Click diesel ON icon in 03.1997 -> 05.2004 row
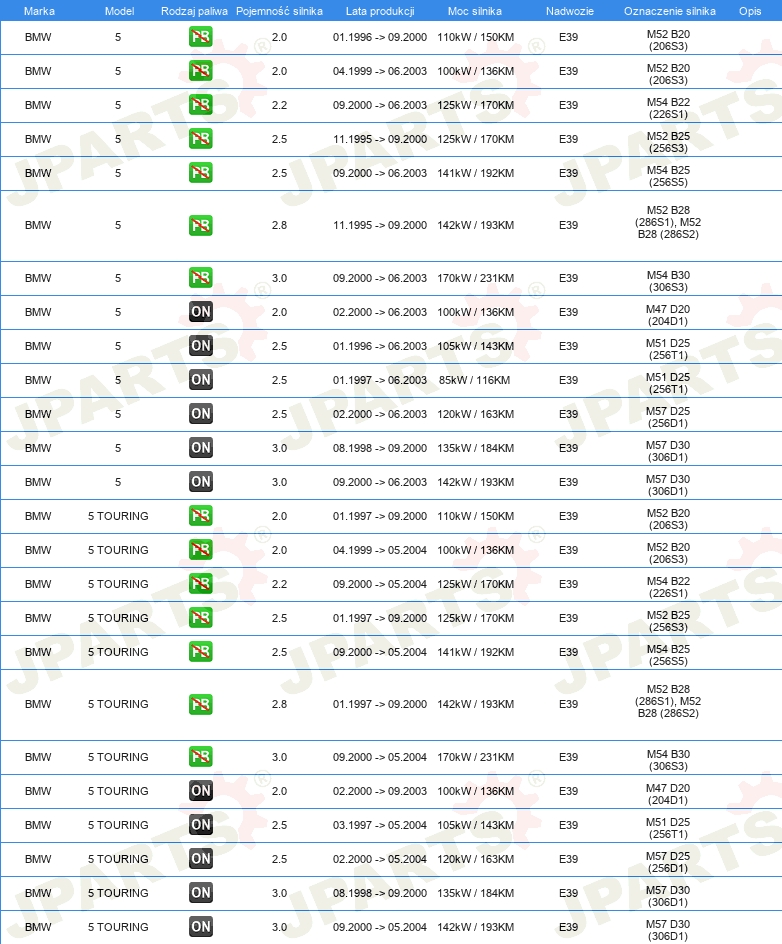This screenshot has width=782, height=944. pos(200,825)
